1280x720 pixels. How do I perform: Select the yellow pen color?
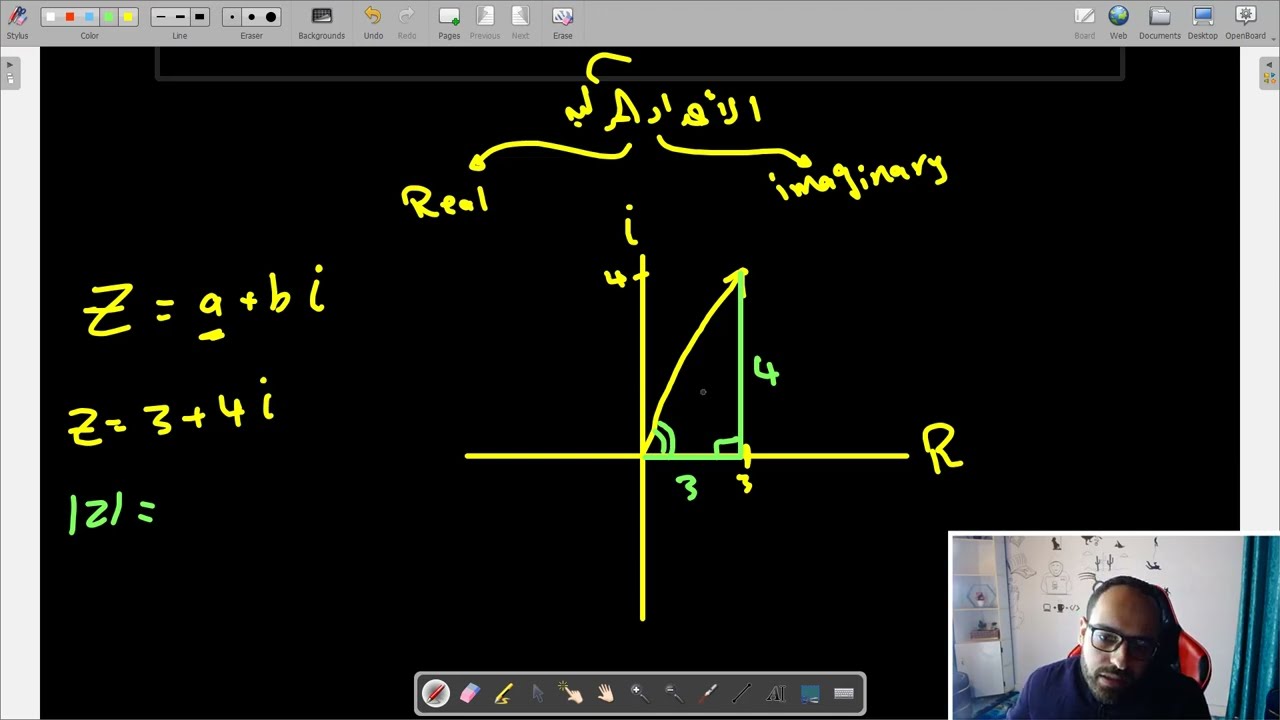[x=128, y=17]
